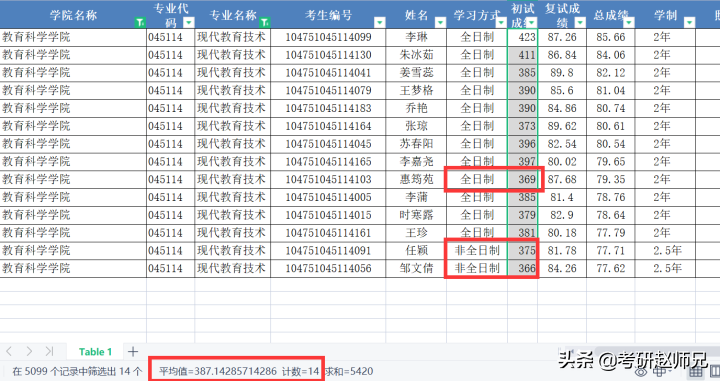The height and width of the screenshot is (381, 720).
Task: Select the initial score cell 369
Action: pyautogui.click(x=523, y=179)
